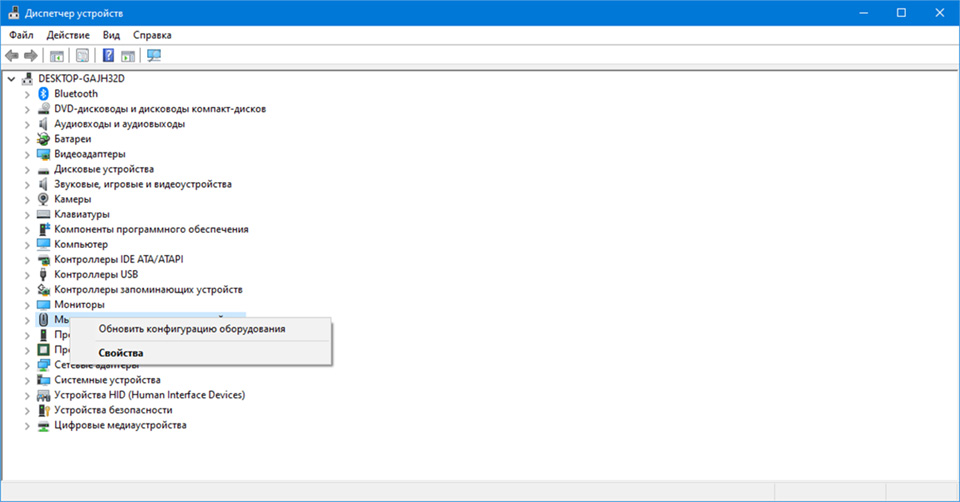Open the Справка menu
The height and width of the screenshot is (502, 960).
coord(152,35)
